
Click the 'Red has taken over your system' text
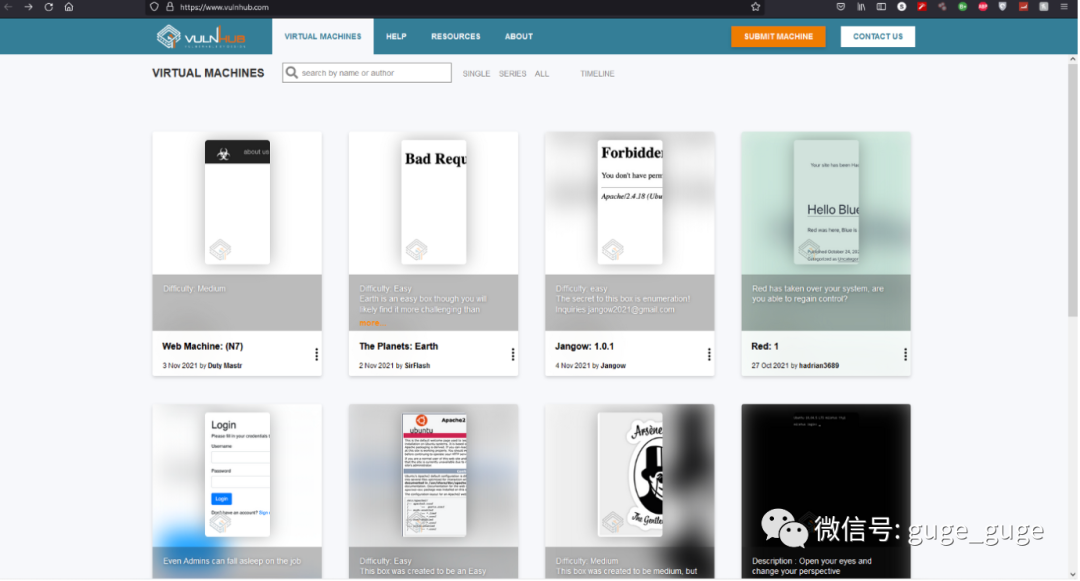818,294
